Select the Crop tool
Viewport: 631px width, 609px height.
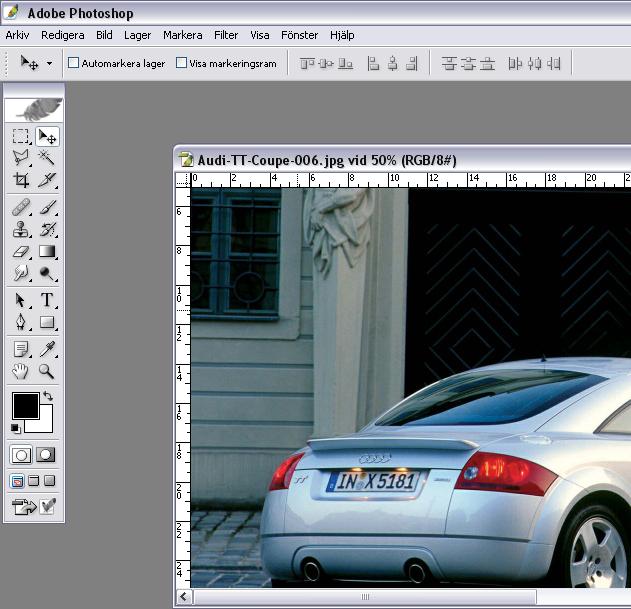click(21, 180)
